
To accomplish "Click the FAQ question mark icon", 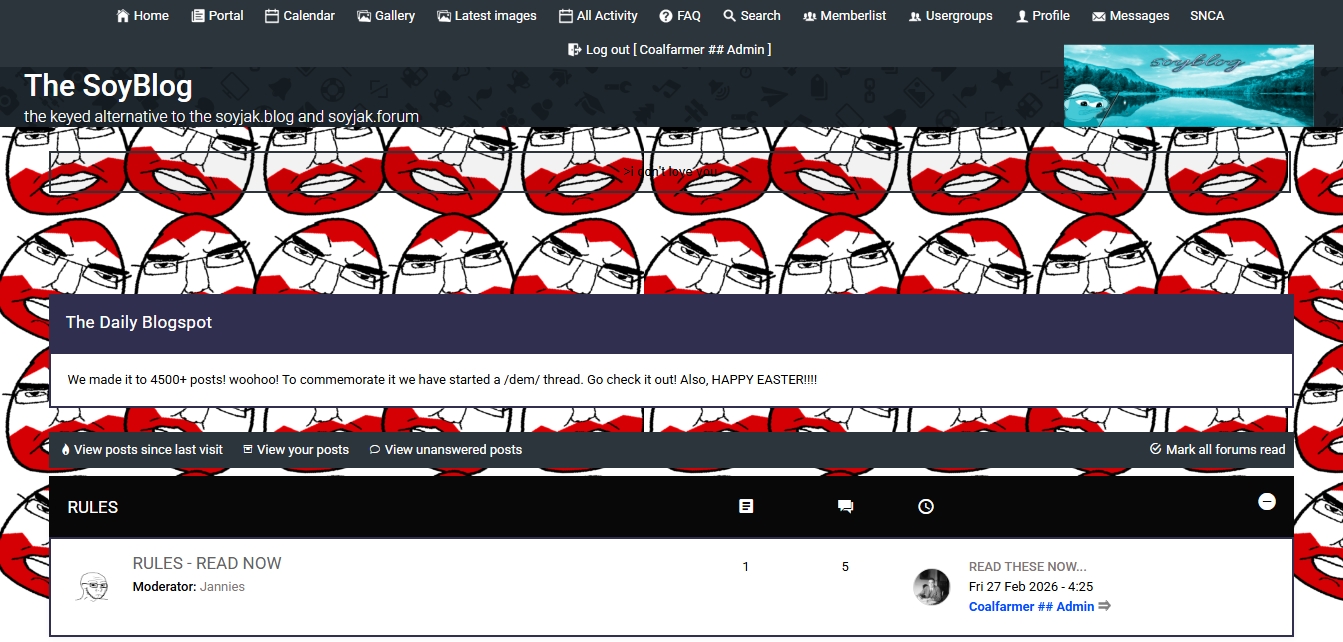I will (666, 16).
